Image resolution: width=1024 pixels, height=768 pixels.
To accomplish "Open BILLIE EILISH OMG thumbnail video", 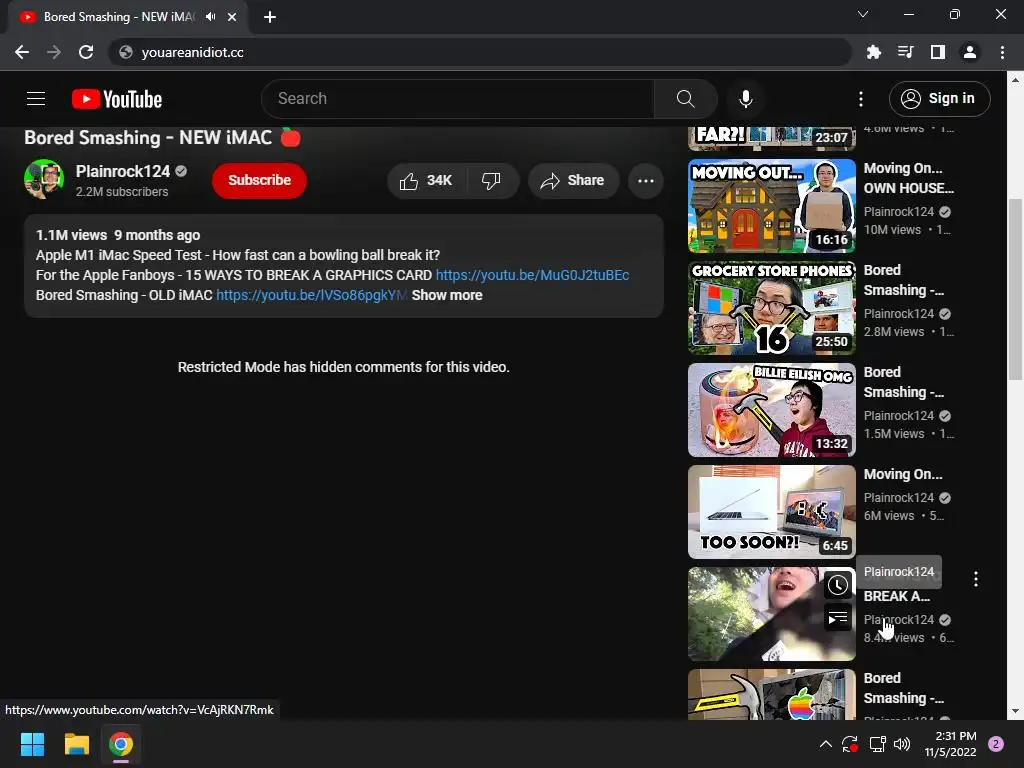I will (771, 409).
